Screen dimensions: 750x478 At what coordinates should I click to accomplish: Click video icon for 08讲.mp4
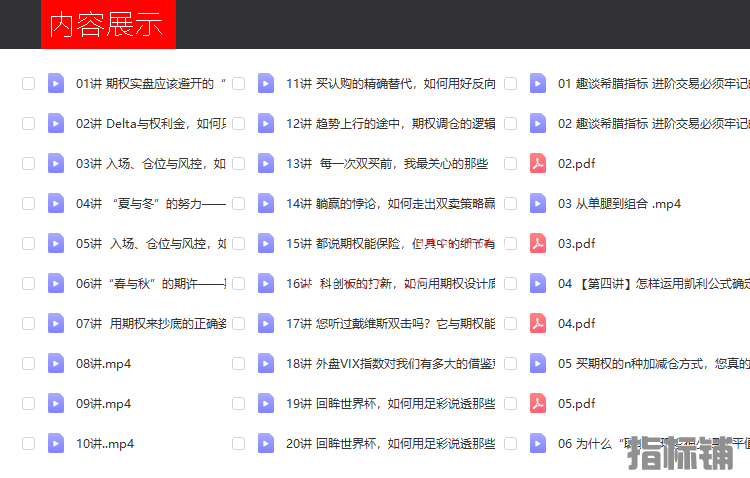click(56, 364)
